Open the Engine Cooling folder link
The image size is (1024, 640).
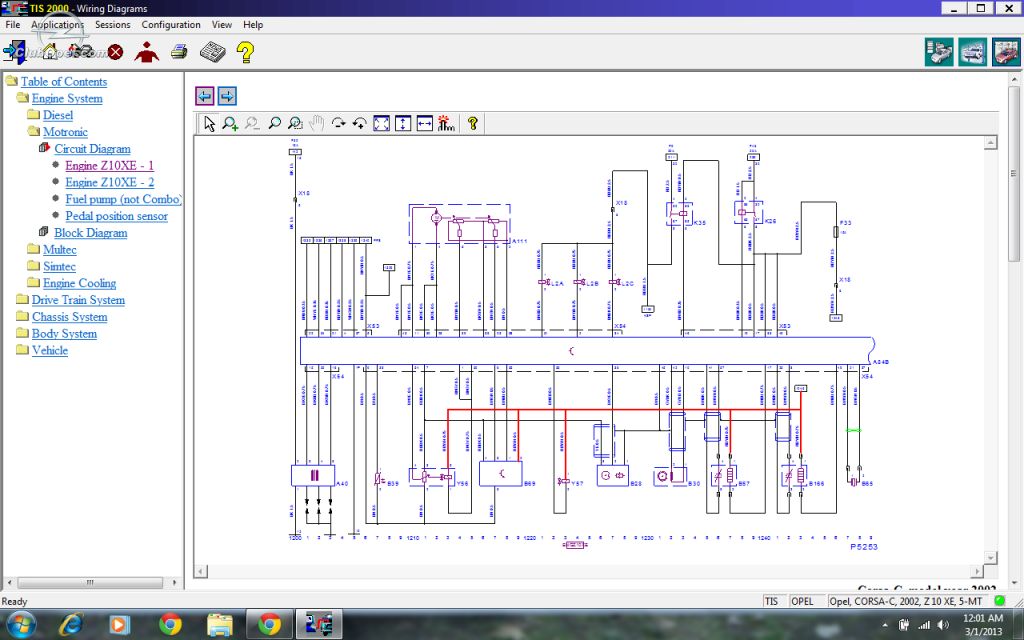click(x=80, y=283)
